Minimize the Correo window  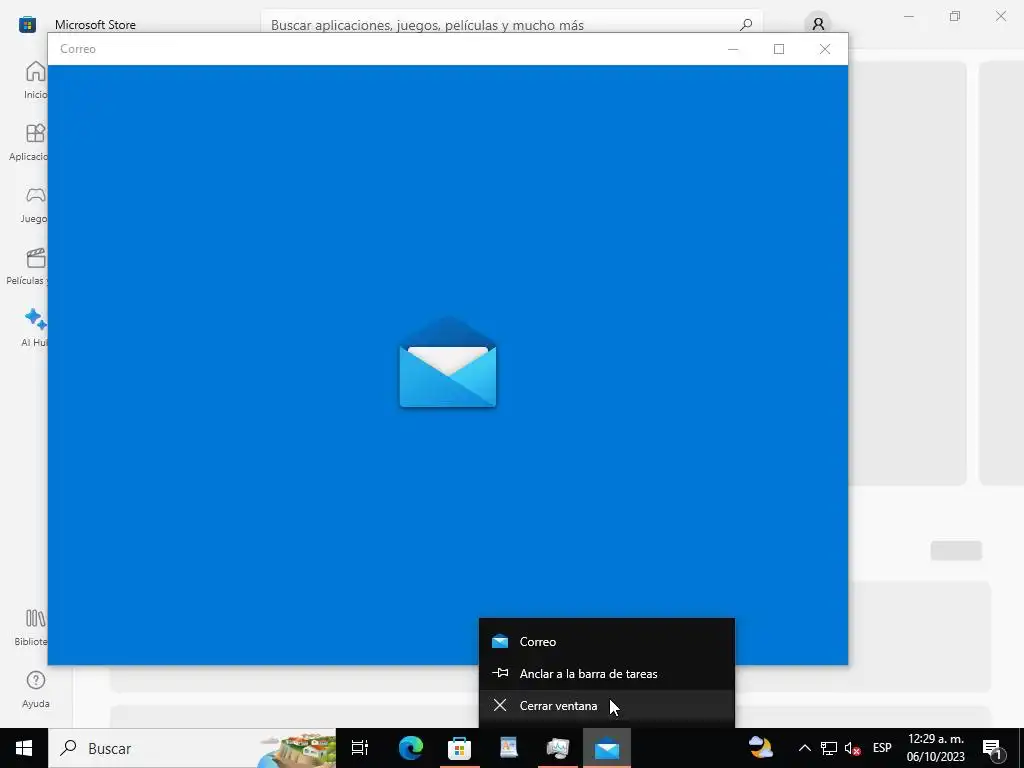(x=733, y=49)
